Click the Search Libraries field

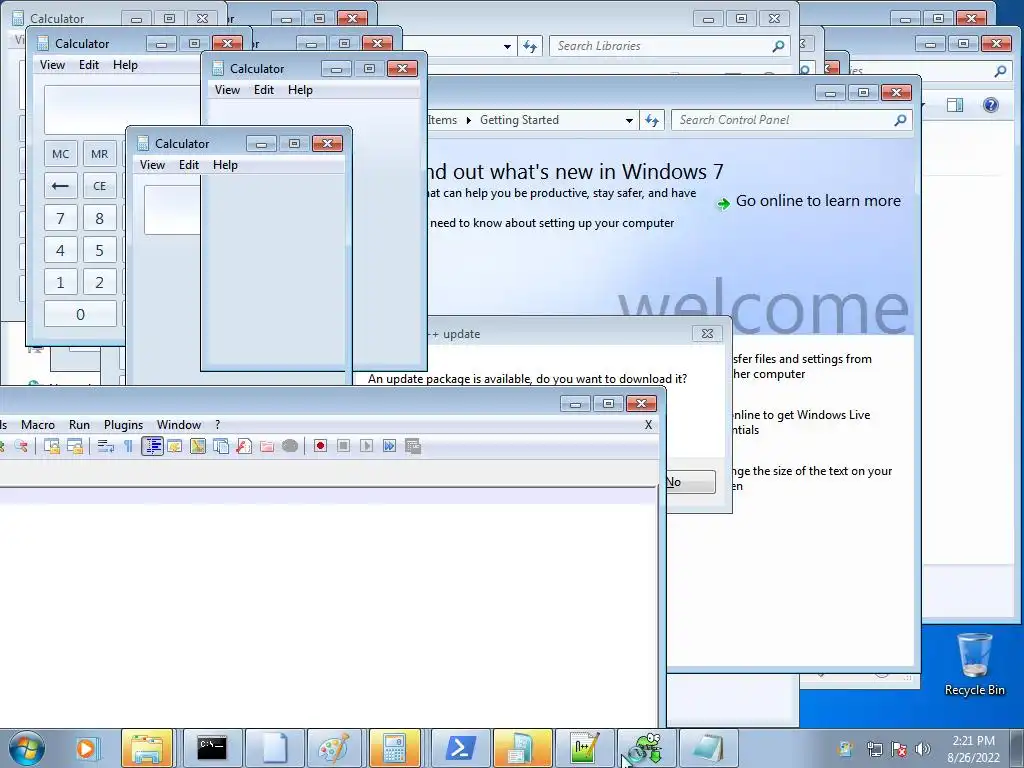[669, 46]
